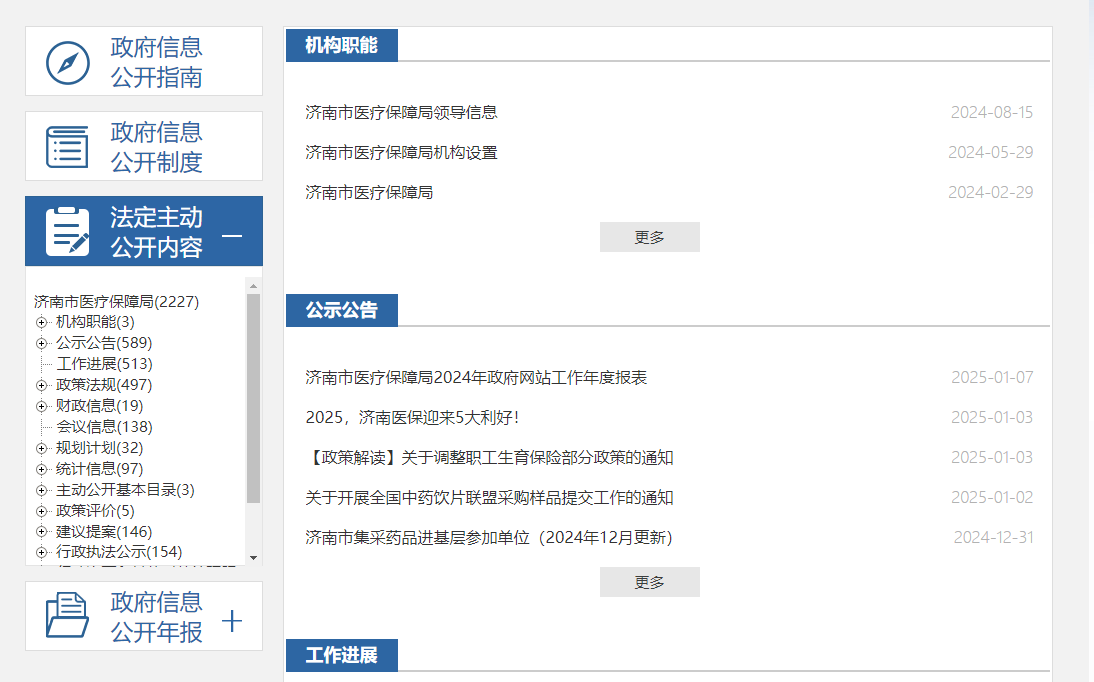Image resolution: width=1094 pixels, height=682 pixels.
Task: Click the 更多 button under 公示公告
Action: (x=649, y=582)
